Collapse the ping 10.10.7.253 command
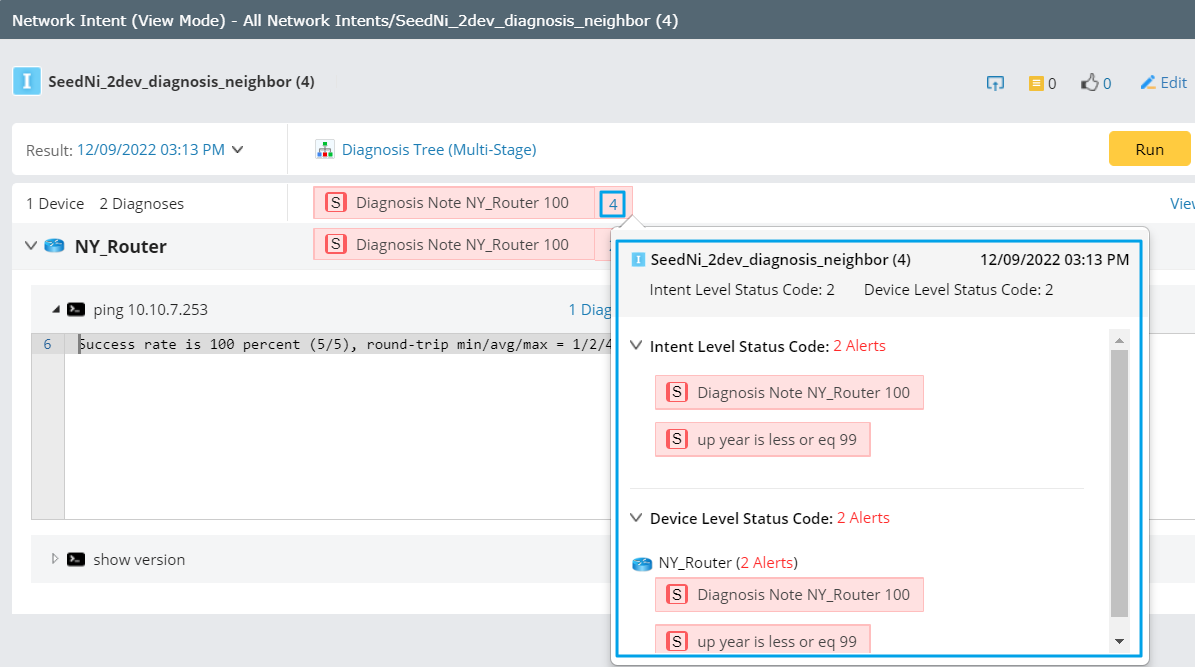Image resolution: width=1195 pixels, height=667 pixels. 56,310
